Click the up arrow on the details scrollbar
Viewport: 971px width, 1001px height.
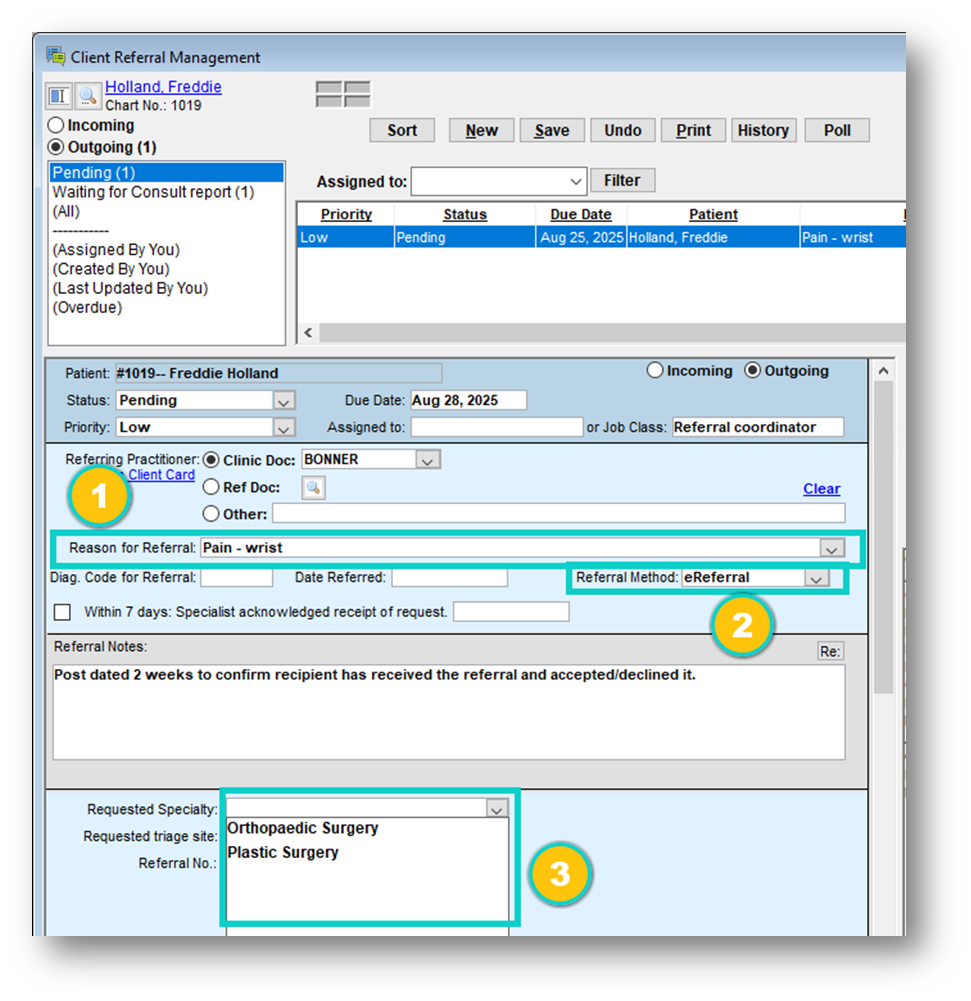click(883, 371)
